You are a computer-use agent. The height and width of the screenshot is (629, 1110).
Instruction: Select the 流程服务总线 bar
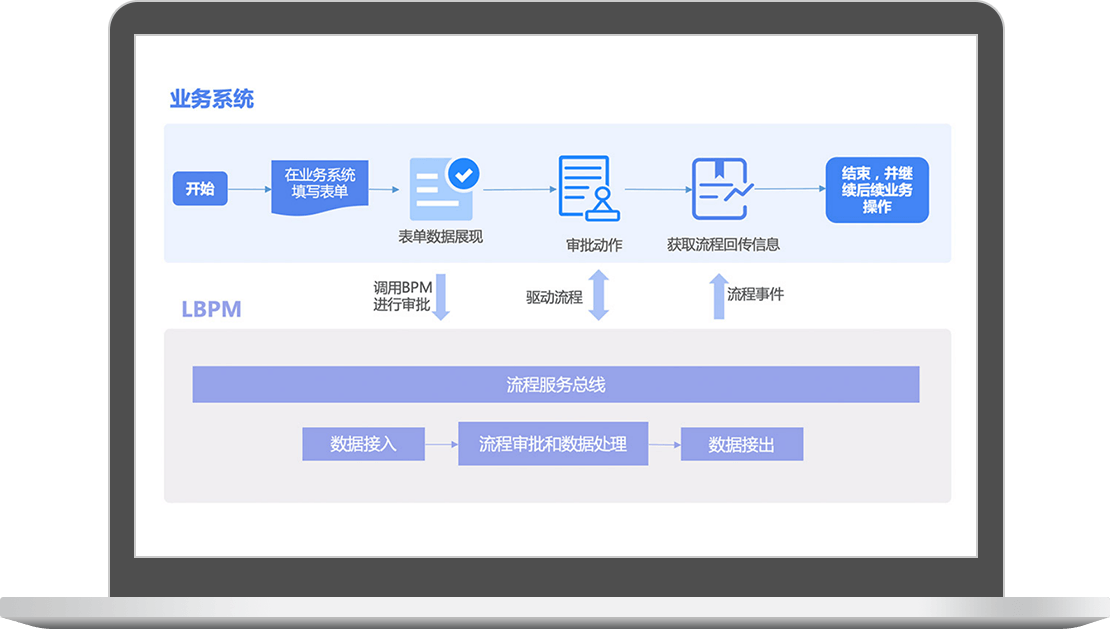point(555,385)
